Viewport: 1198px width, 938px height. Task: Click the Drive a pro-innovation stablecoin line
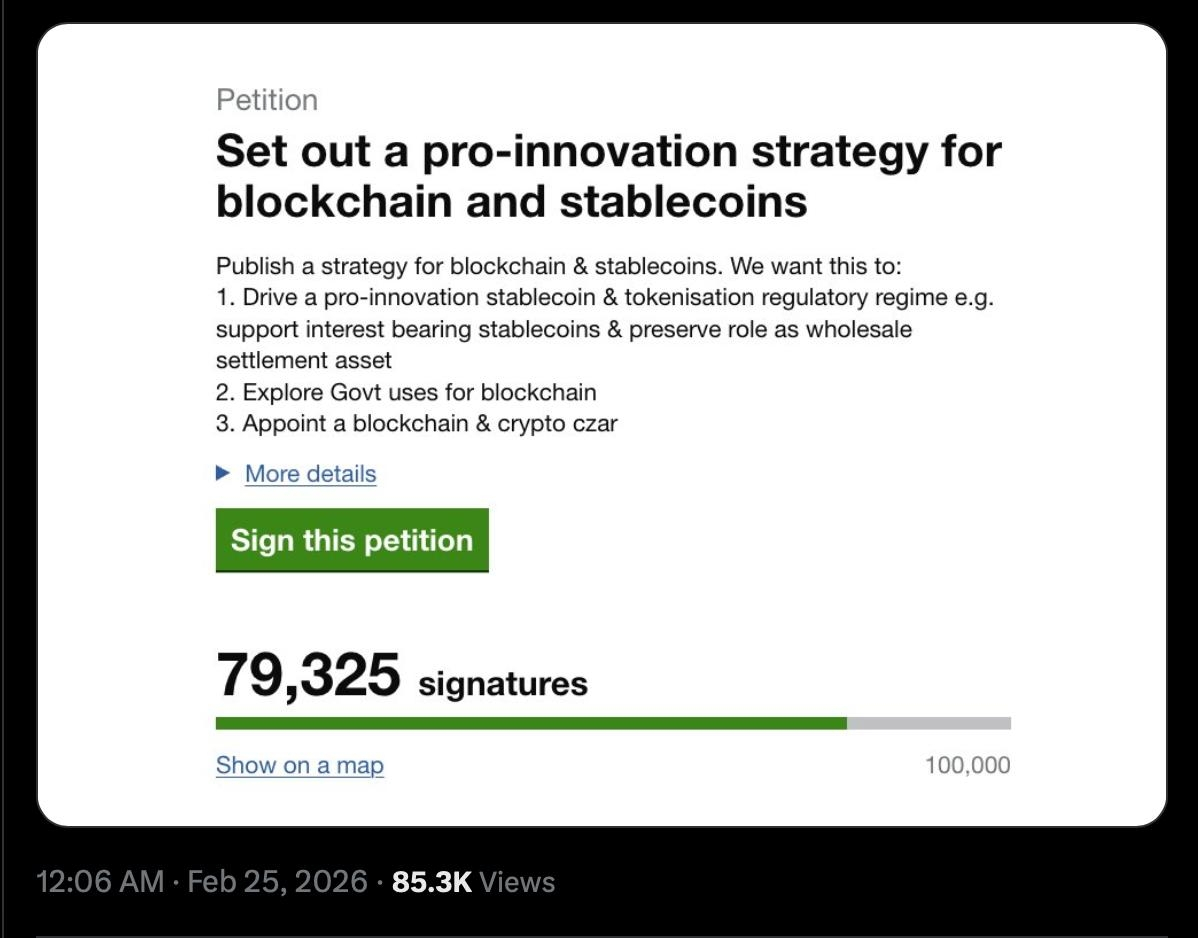click(x=604, y=298)
